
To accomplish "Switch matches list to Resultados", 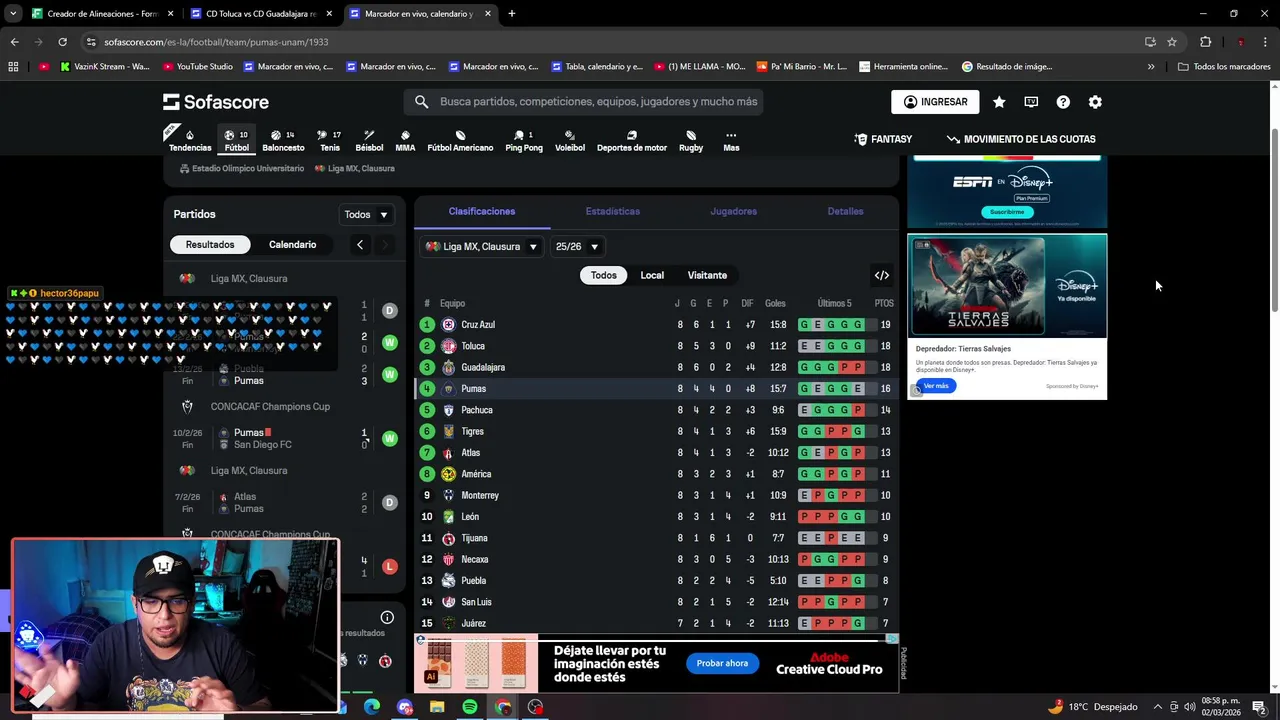I will [210, 245].
